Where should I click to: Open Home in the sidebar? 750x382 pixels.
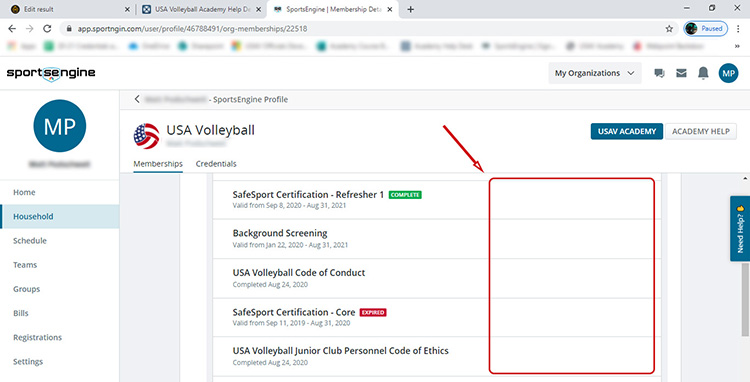pyautogui.click(x=60, y=192)
